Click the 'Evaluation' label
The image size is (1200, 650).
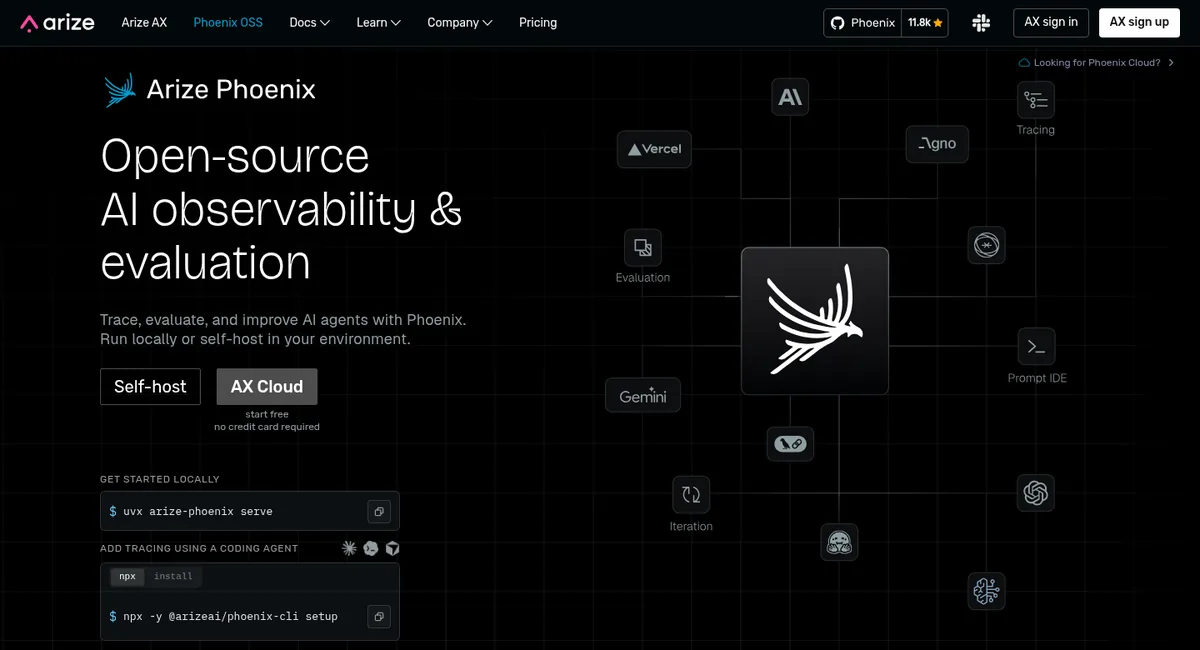point(643,278)
